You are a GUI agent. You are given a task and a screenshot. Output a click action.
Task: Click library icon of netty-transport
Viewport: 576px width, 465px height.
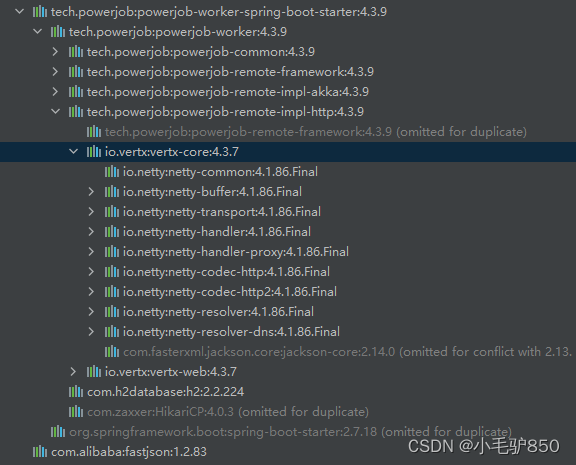pos(112,212)
